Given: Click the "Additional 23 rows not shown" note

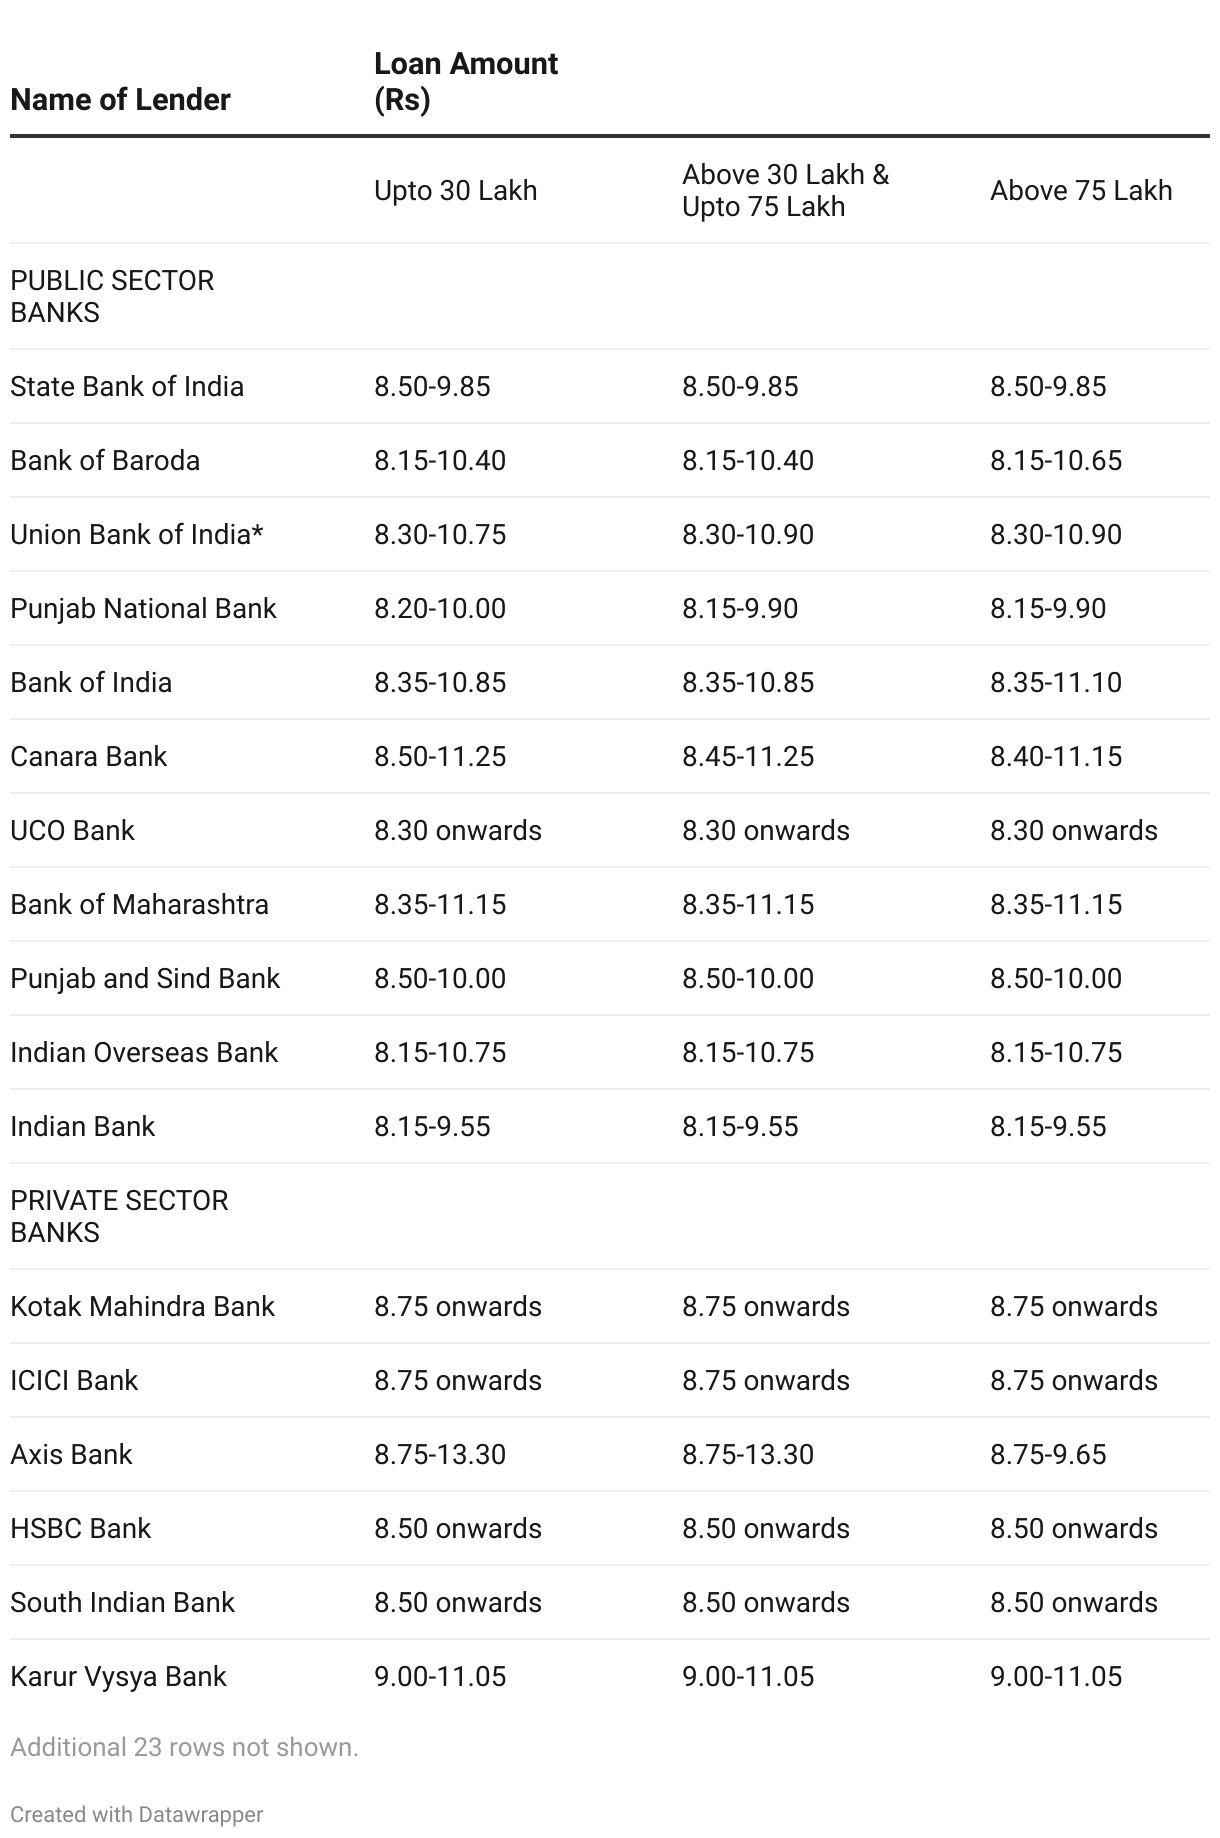Looking at the screenshot, I should [184, 1748].
